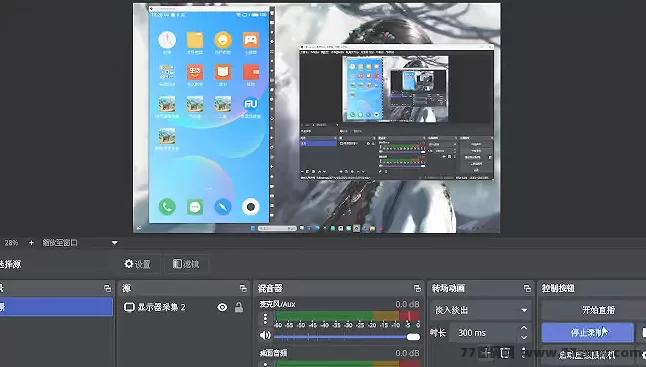646x367 pixels.
Task: Click the plus zoom-in button beside 28%
Action: pos(31,243)
